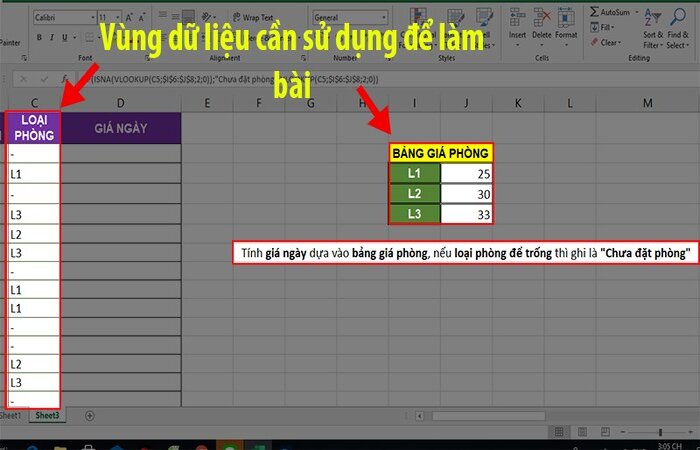Switch to the Sheet1 tab
Screen dimensions: 700x450
tap(10, 415)
